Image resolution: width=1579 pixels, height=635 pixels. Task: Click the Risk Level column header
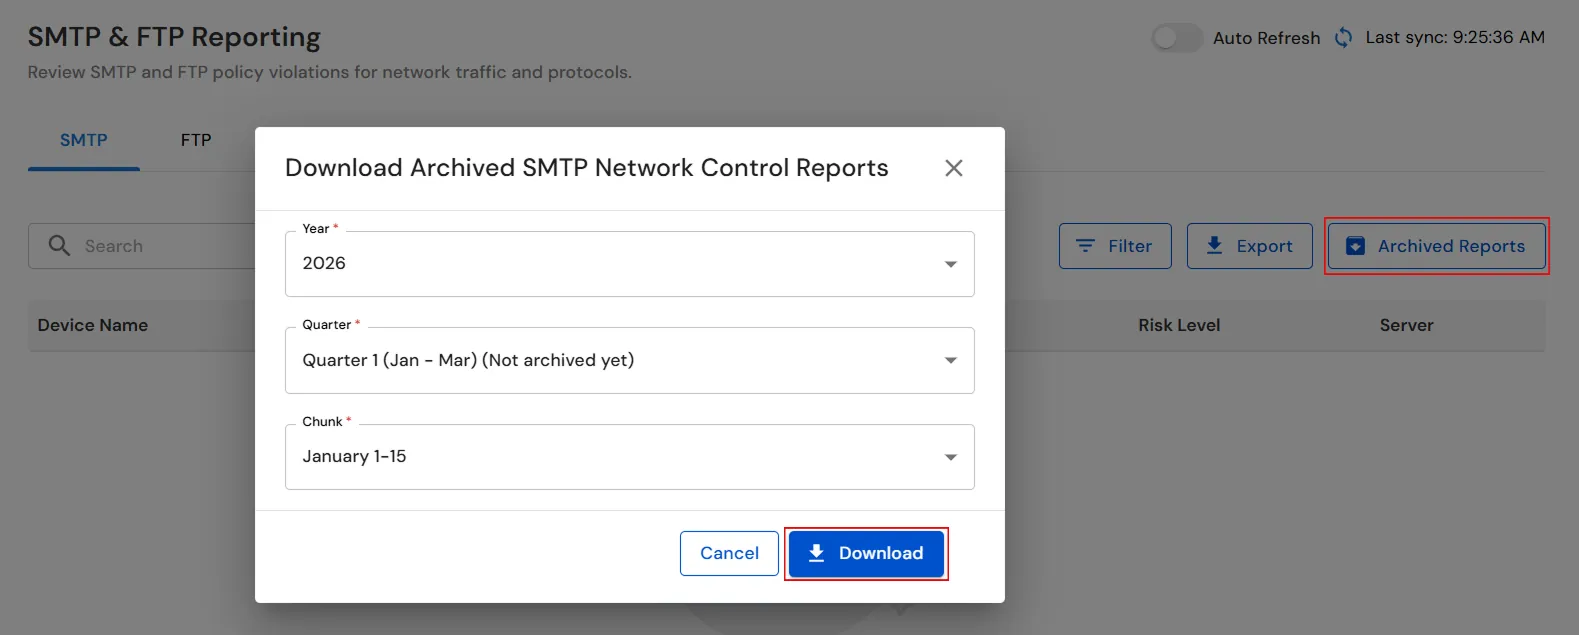pyautogui.click(x=1179, y=325)
